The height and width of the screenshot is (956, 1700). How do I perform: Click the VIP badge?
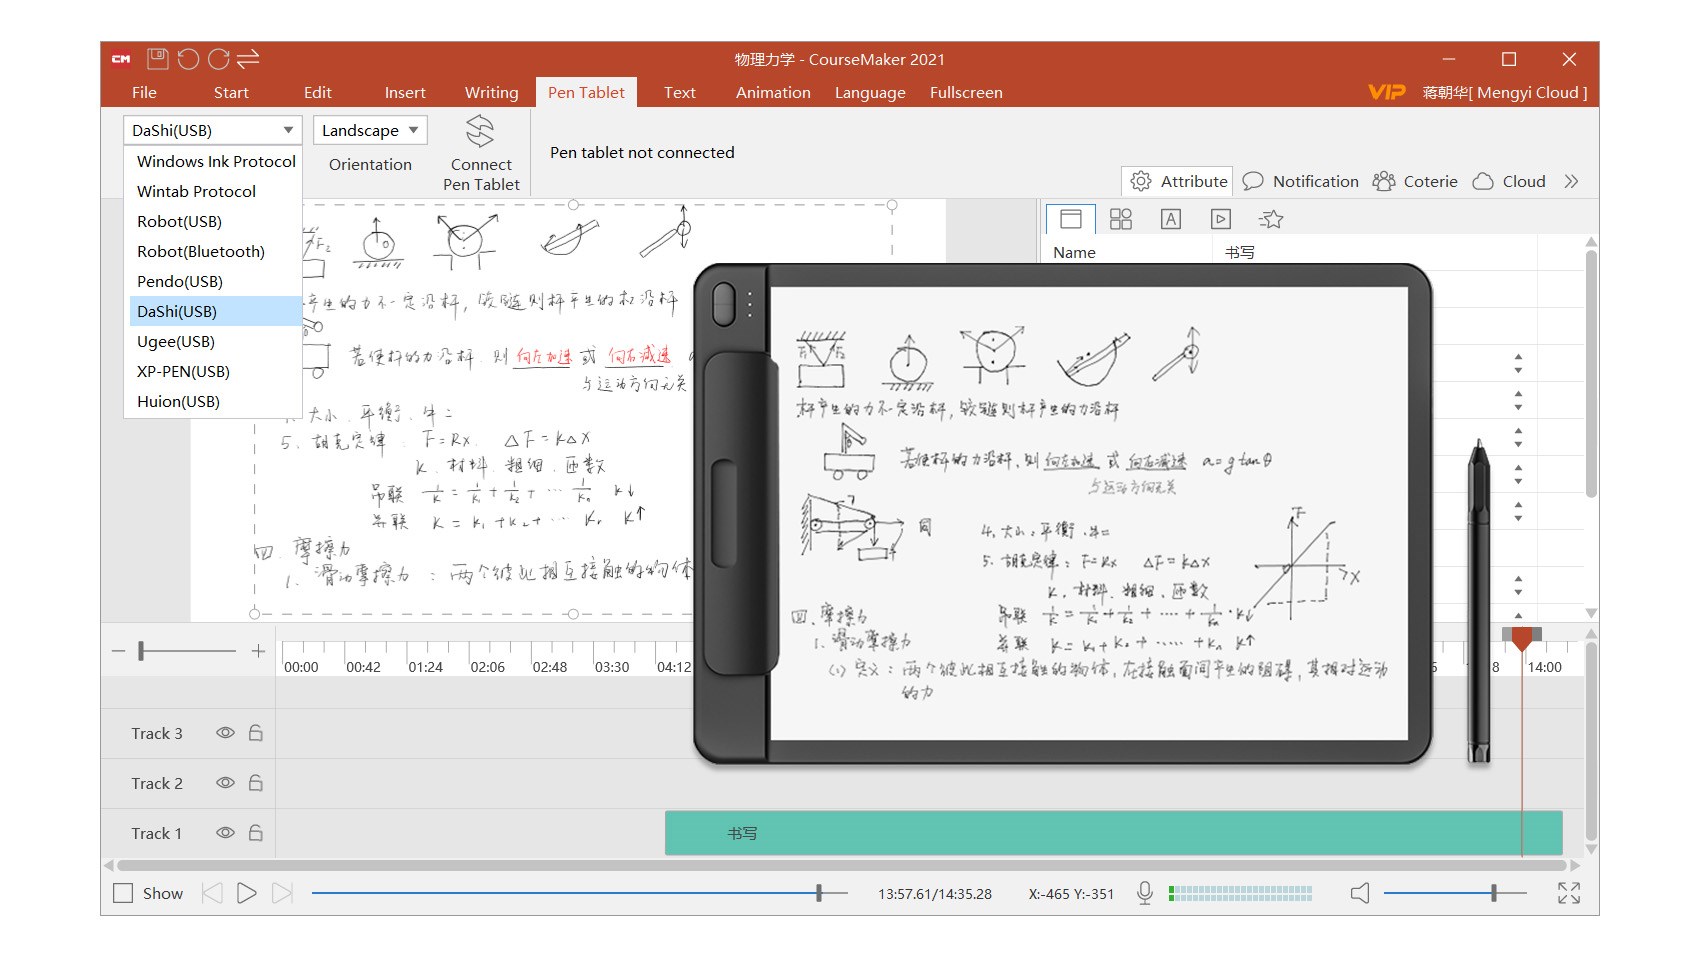click(x=1387, y=92)
